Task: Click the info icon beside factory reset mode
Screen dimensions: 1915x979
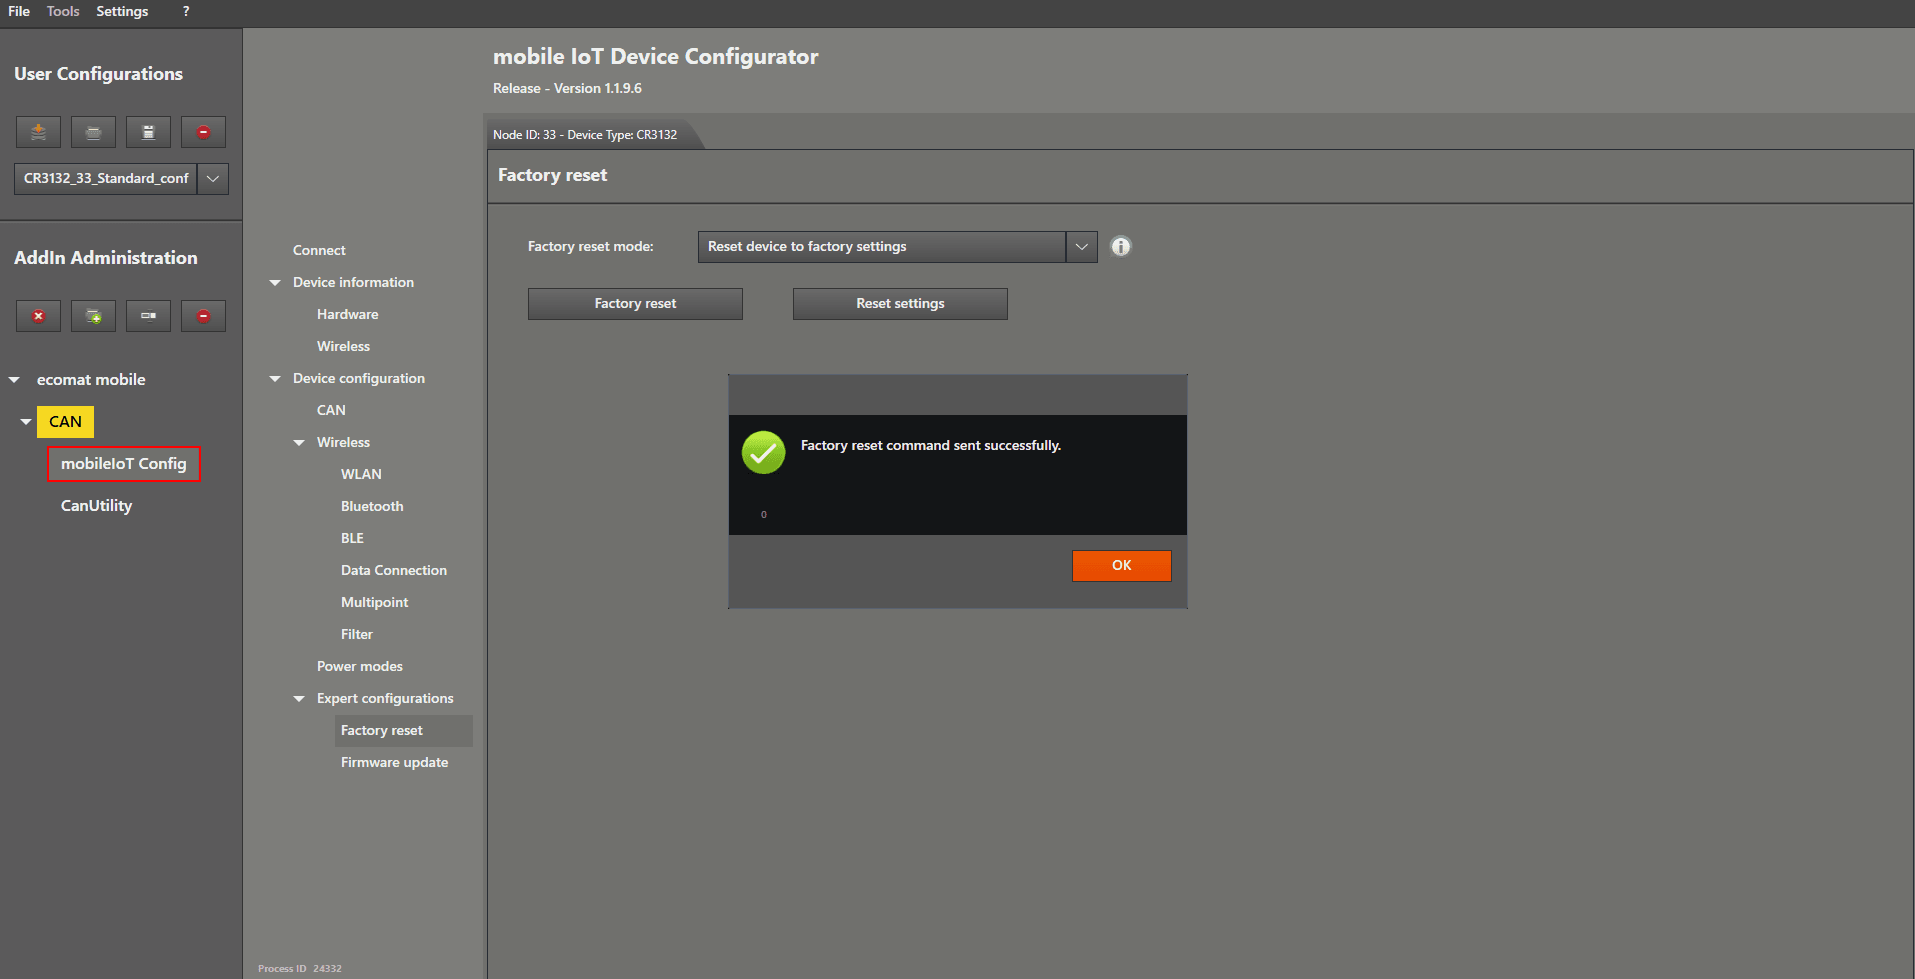Action: [1120, 246]
